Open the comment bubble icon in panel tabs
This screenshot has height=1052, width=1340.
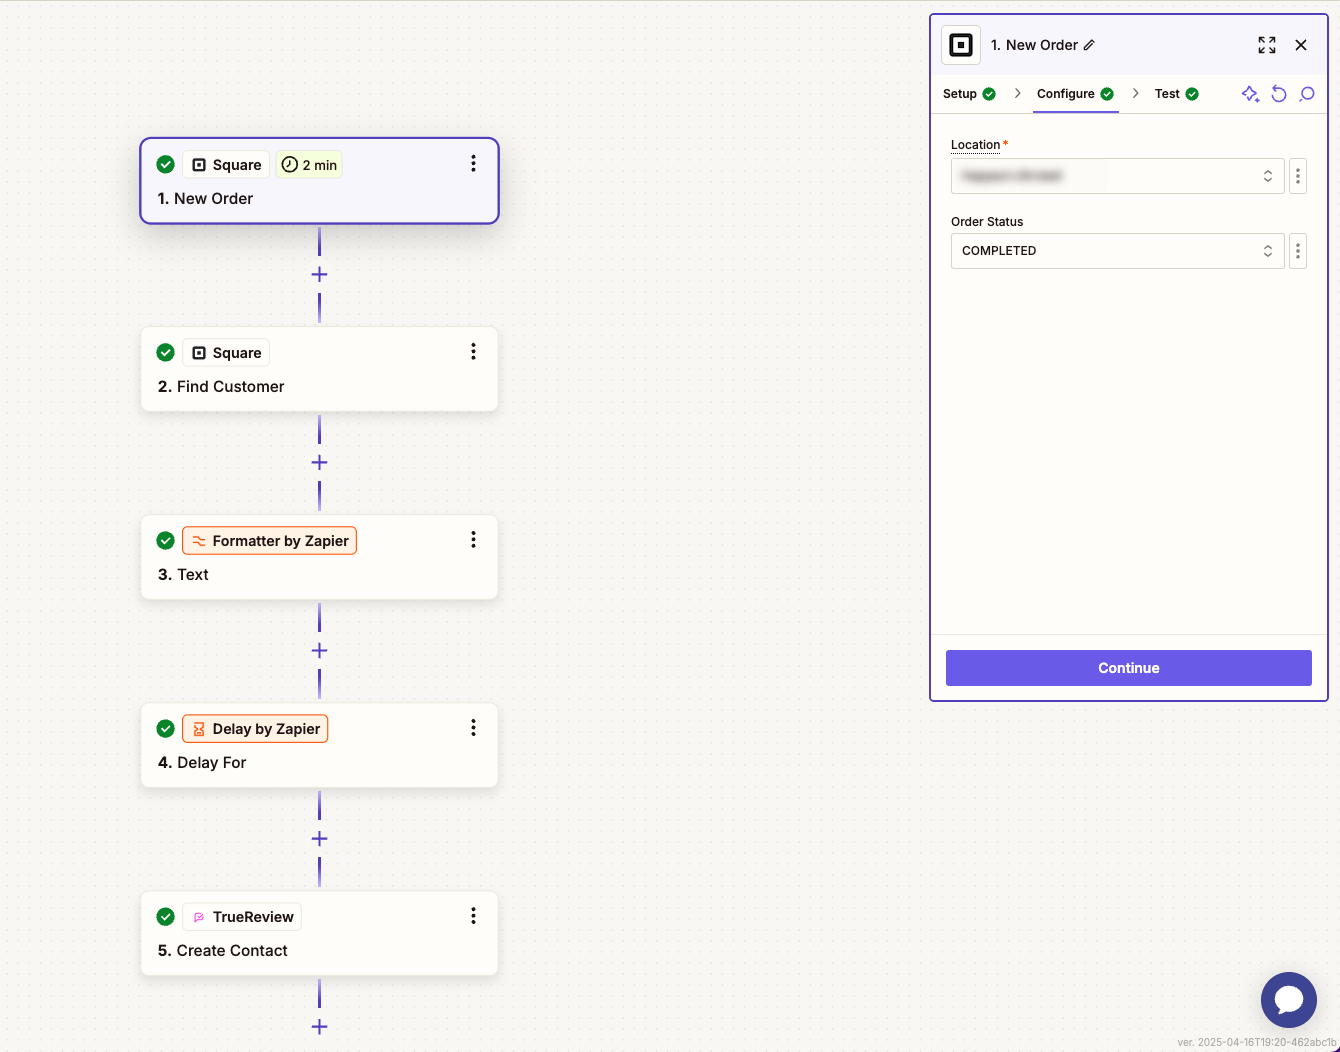pyautogui.click(x=1307, y=94)
